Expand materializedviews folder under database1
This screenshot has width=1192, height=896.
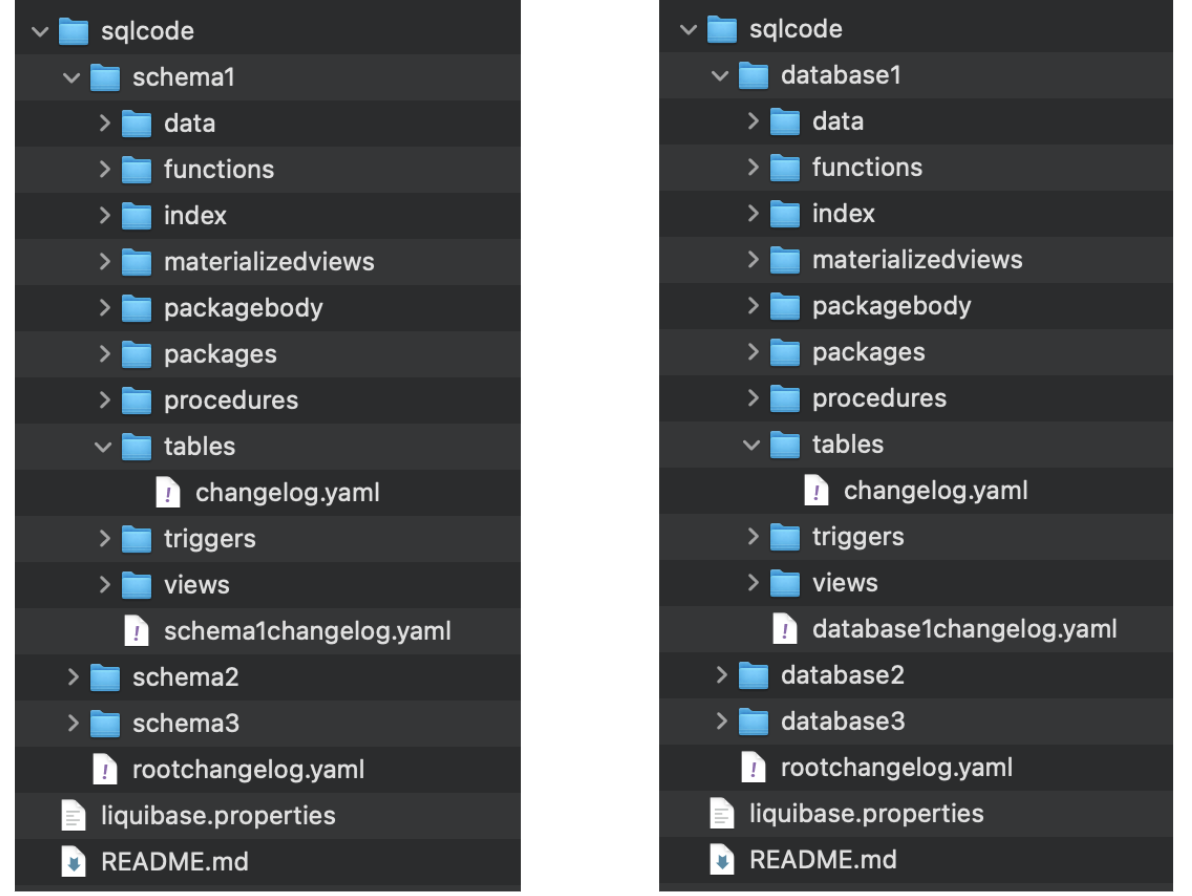pyautogui.click(x=753, y=259)
